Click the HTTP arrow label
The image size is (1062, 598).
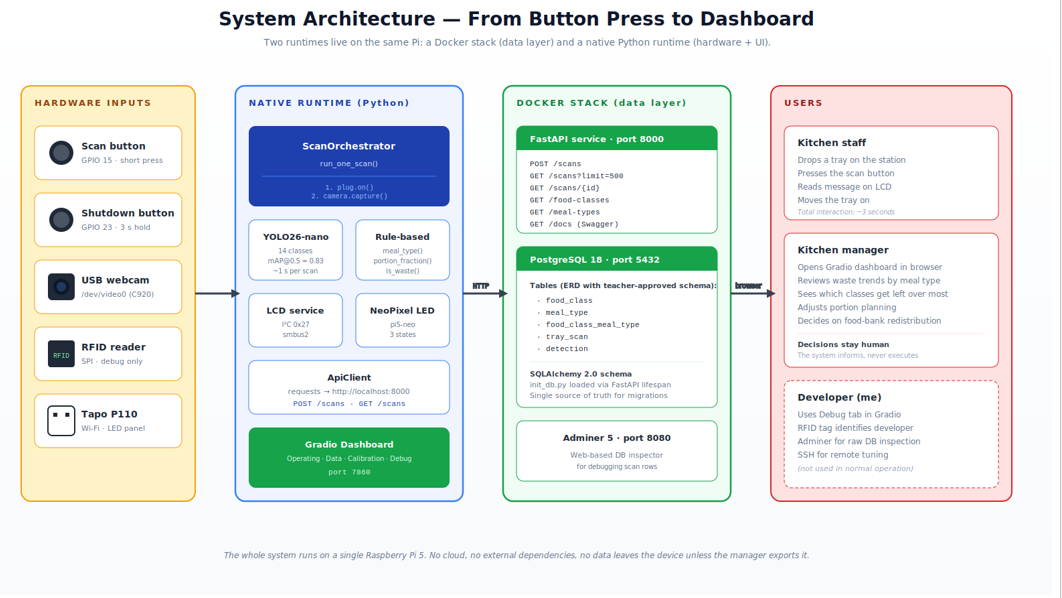click(481, 286)
